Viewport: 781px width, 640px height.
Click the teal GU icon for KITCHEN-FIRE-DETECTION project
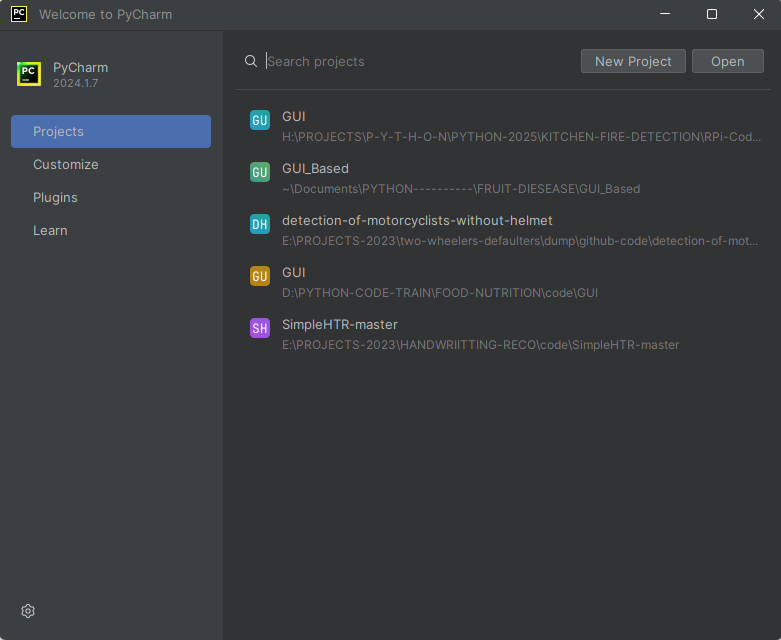coord(260,120)
